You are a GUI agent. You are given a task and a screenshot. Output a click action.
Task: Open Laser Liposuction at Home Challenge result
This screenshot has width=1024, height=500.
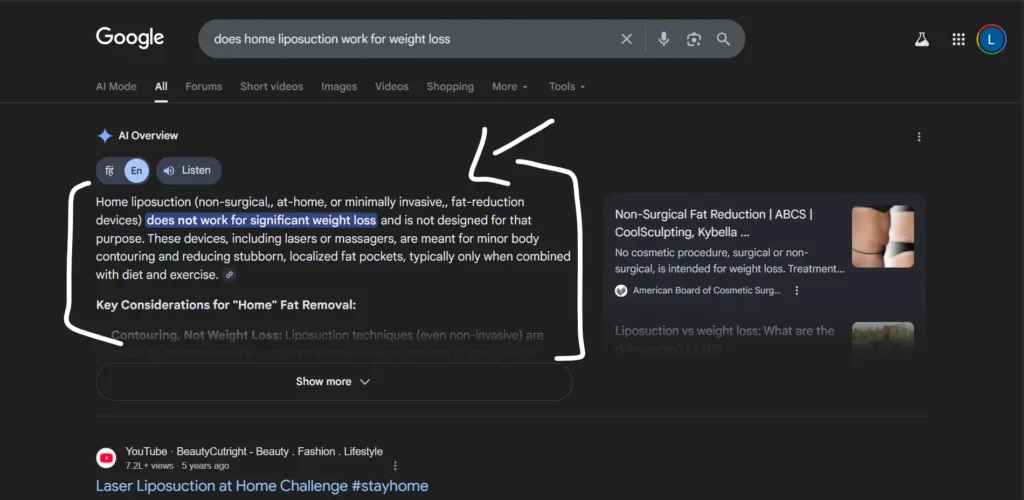(x=262, y=486)
